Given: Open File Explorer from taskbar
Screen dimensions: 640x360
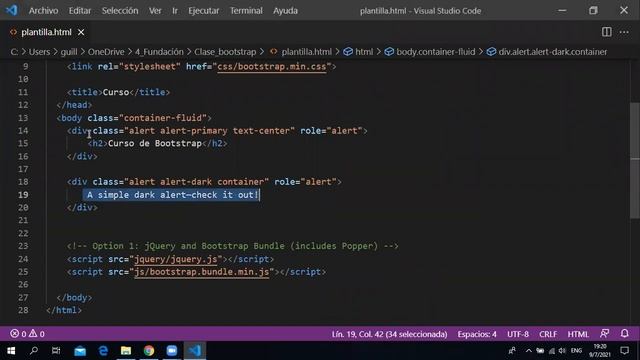Looking at the screenshot, I should [126, 351].
